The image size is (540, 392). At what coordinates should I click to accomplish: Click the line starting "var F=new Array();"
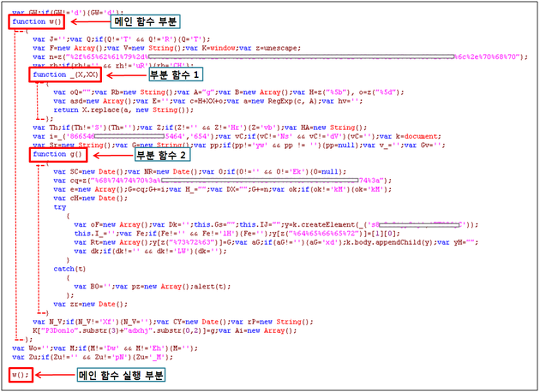point(167,48)
